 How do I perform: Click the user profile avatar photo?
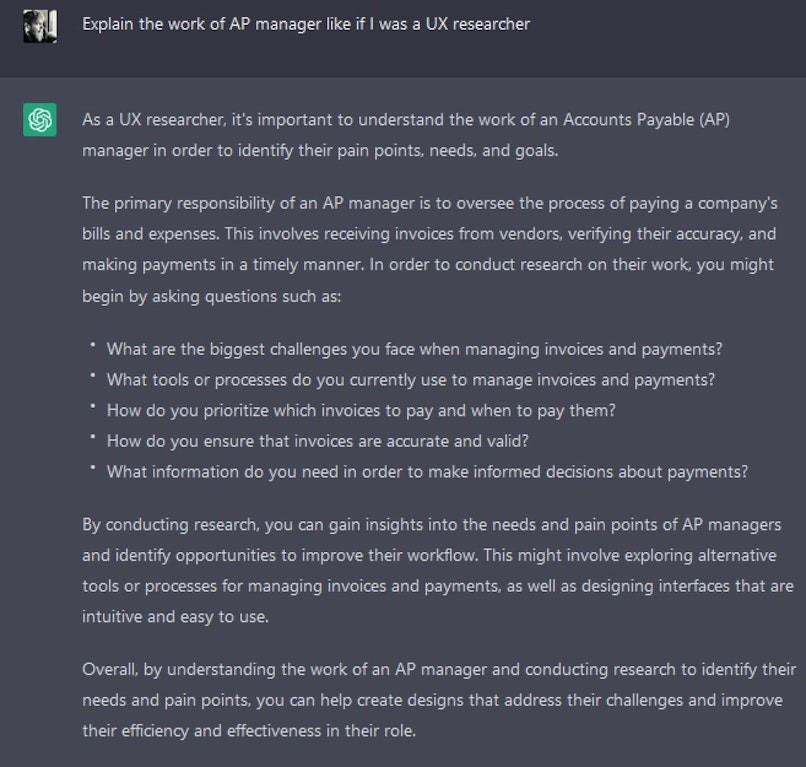(x=40, y=26)
